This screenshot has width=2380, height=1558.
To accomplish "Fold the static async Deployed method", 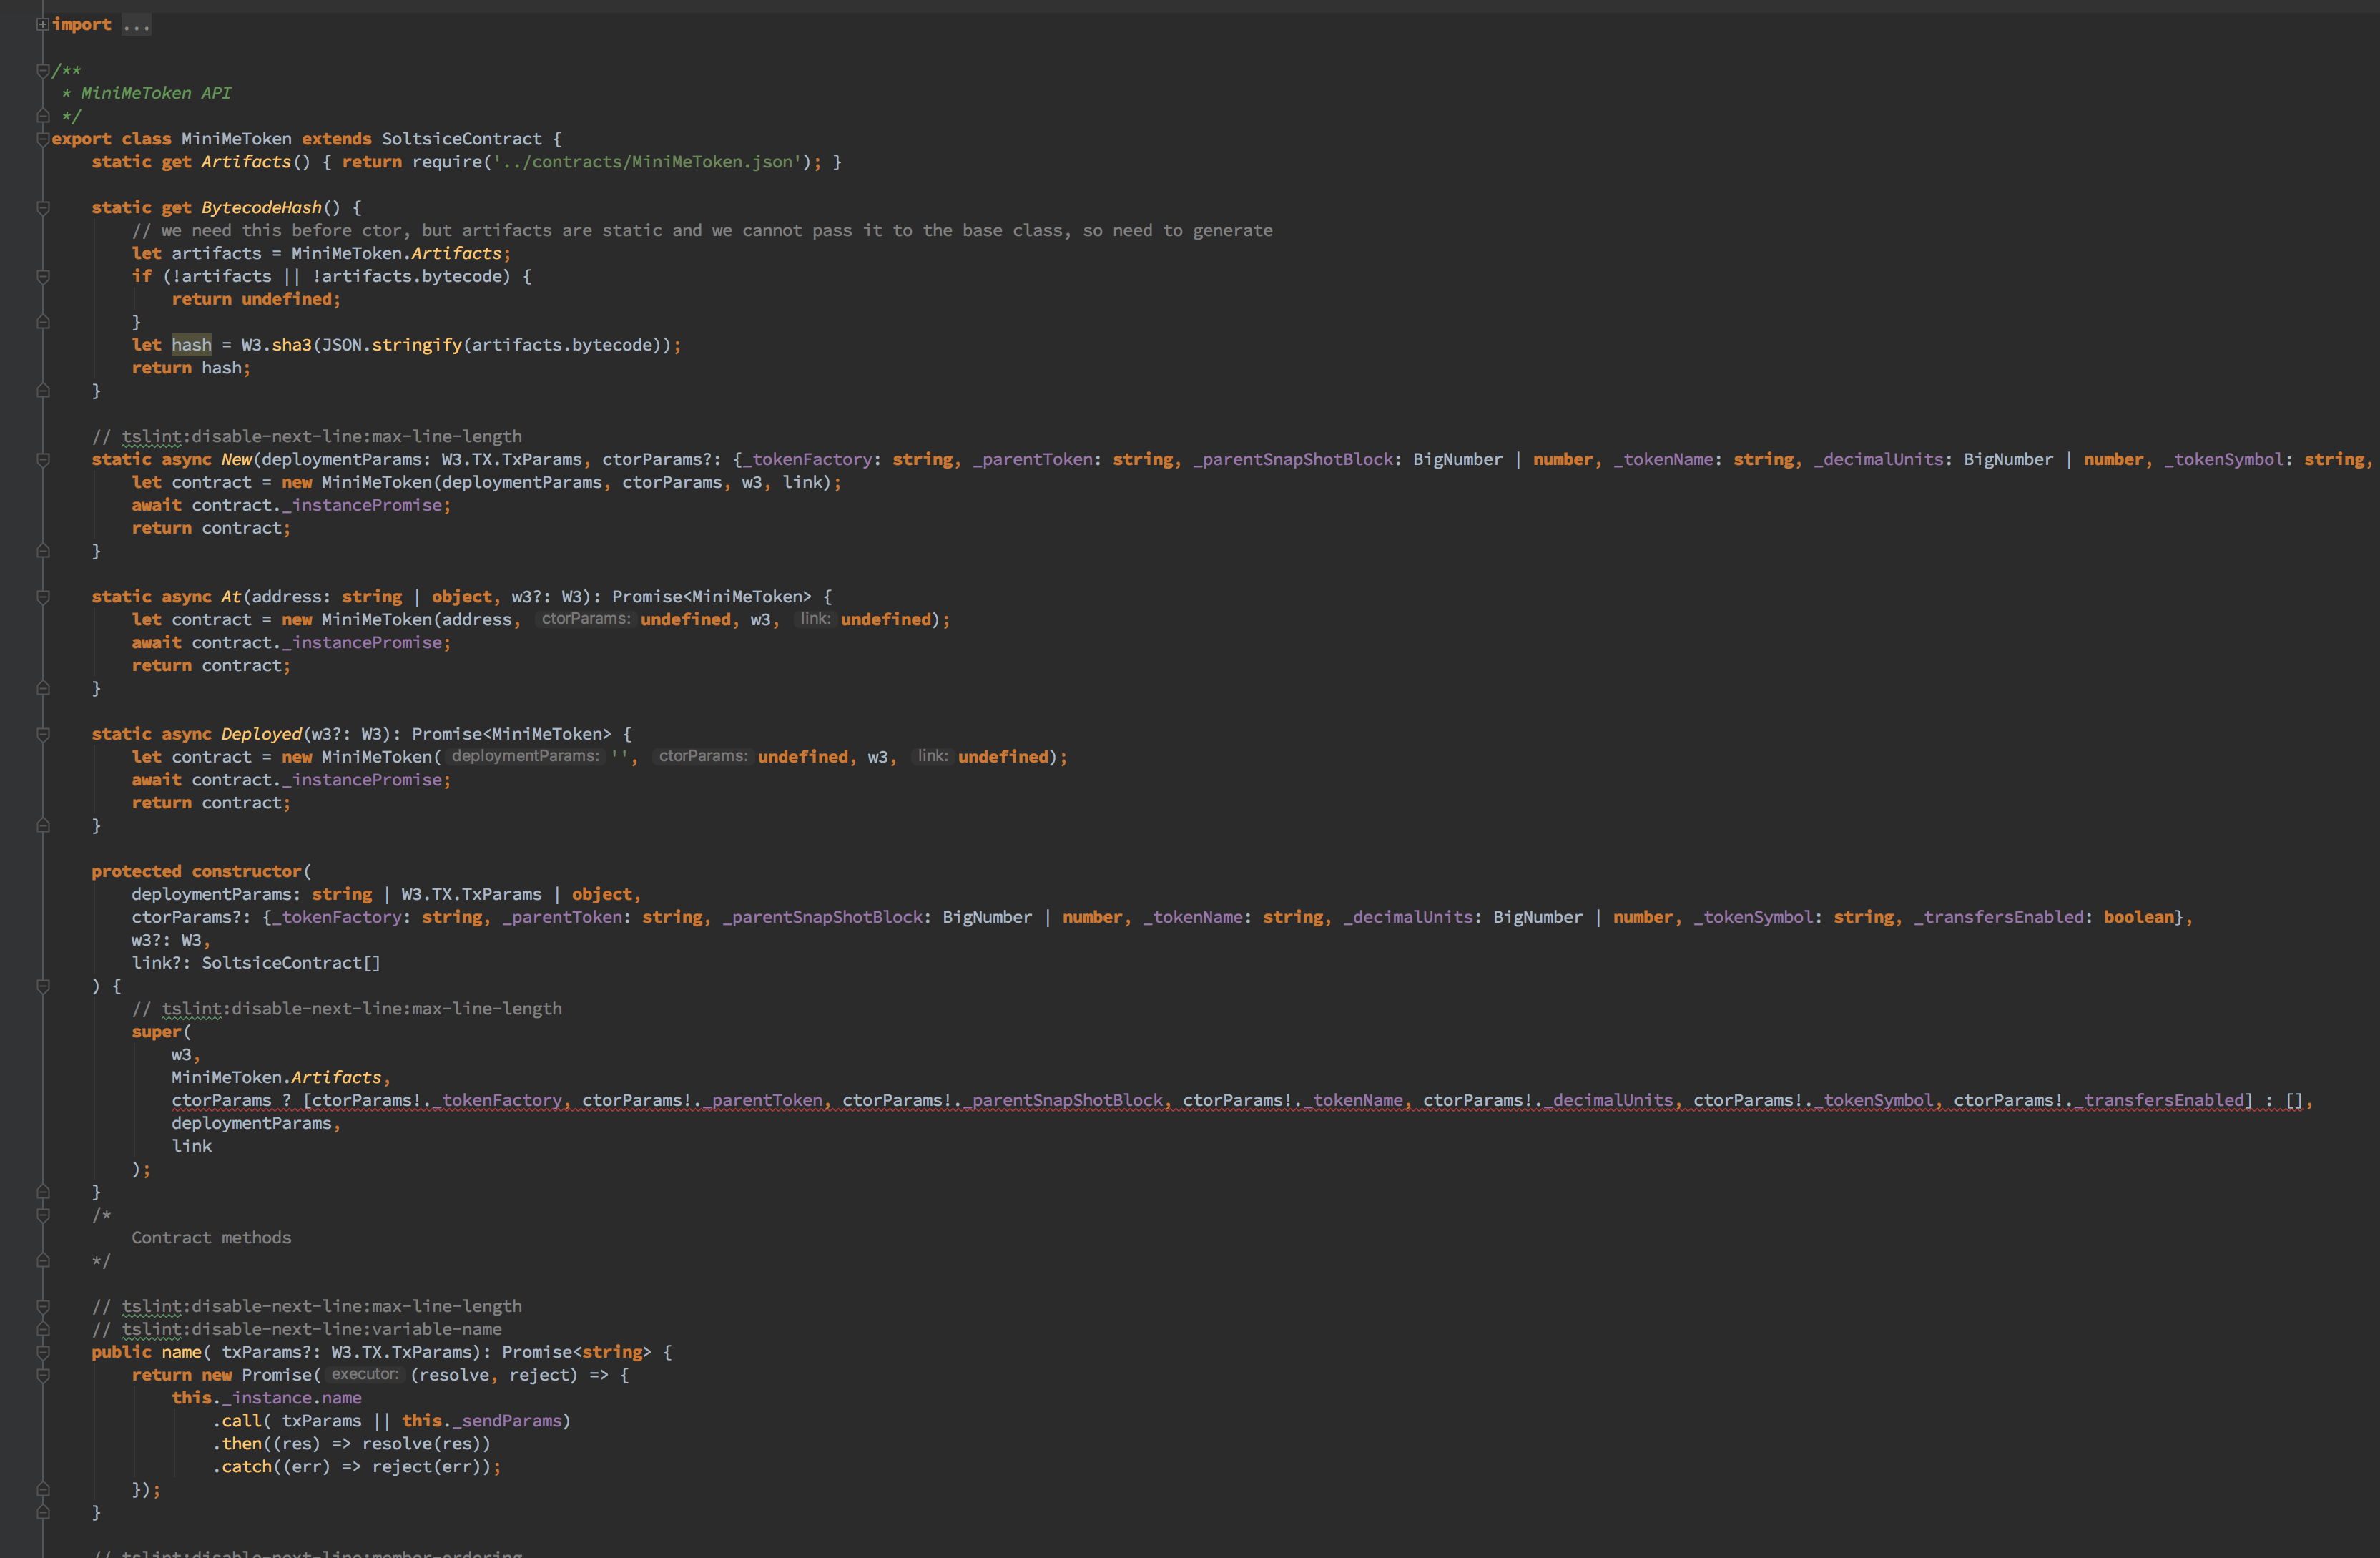I will click(43, 734).
